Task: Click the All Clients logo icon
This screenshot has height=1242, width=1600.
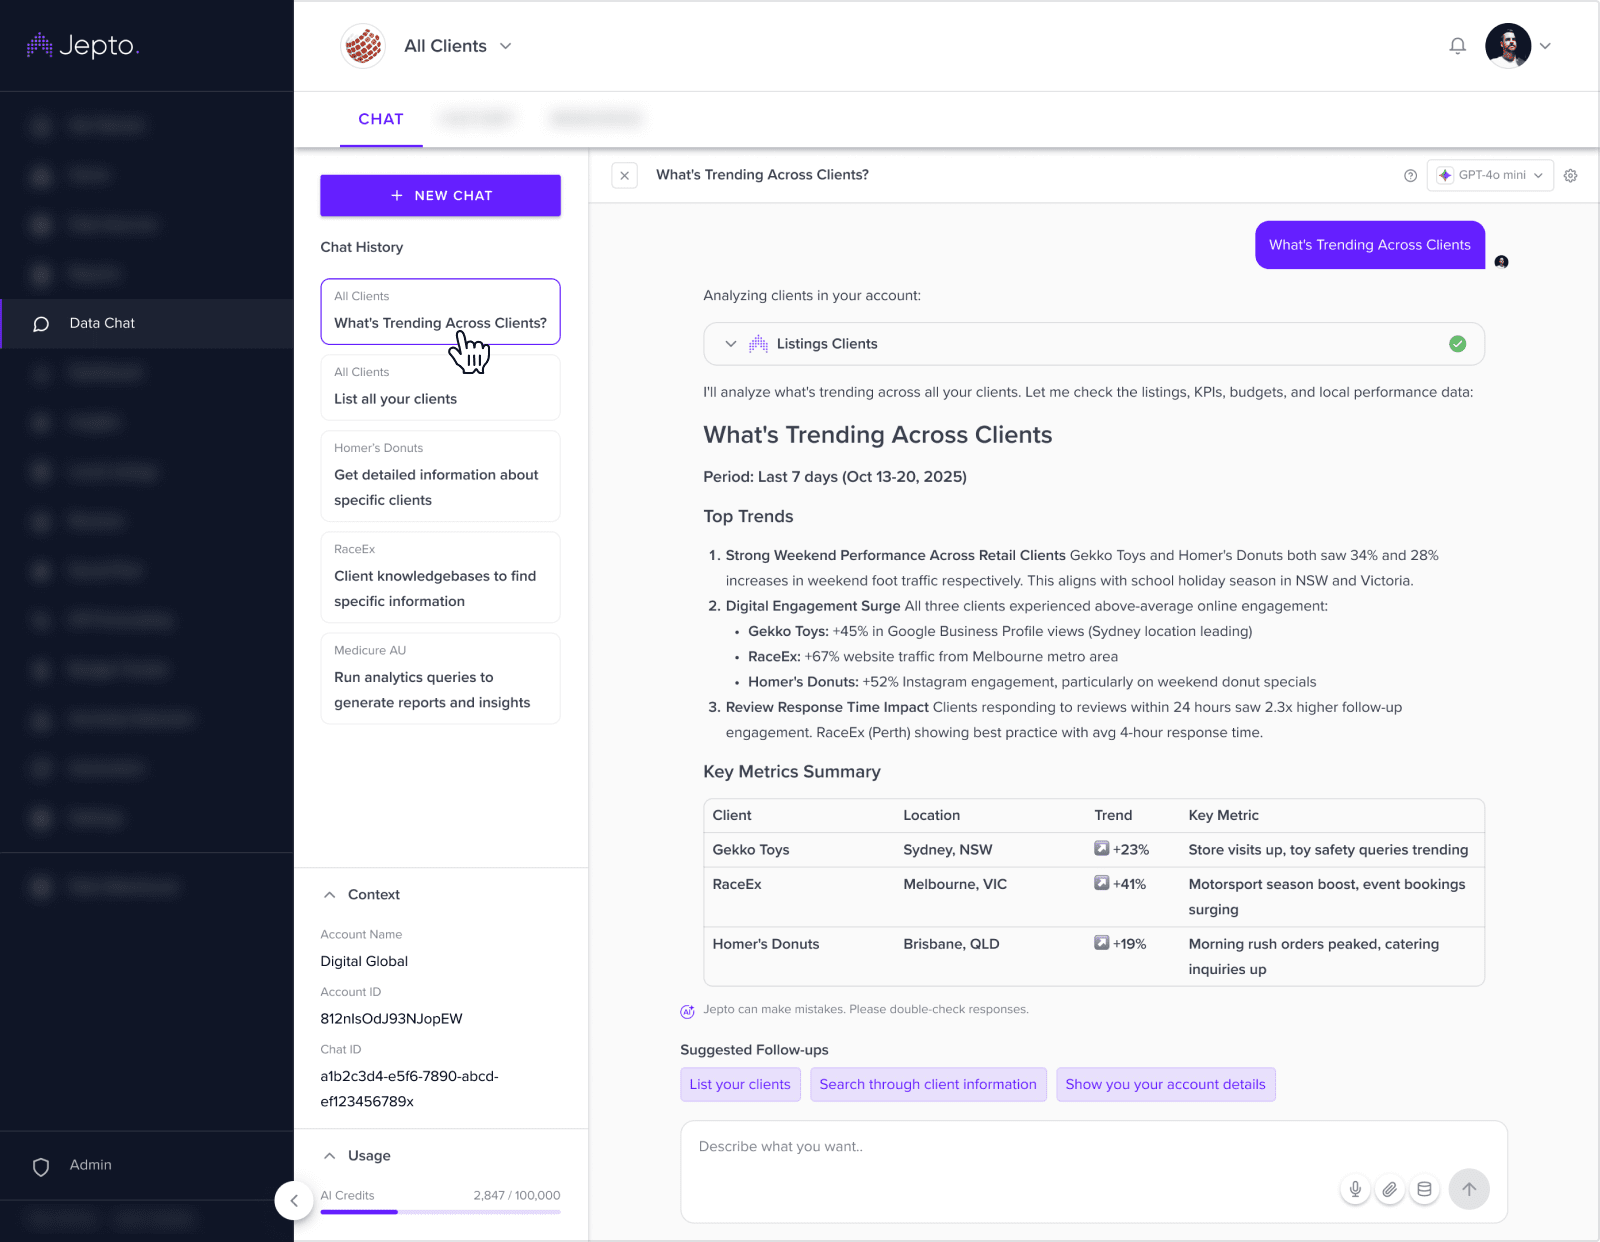Action: point(363,46)
